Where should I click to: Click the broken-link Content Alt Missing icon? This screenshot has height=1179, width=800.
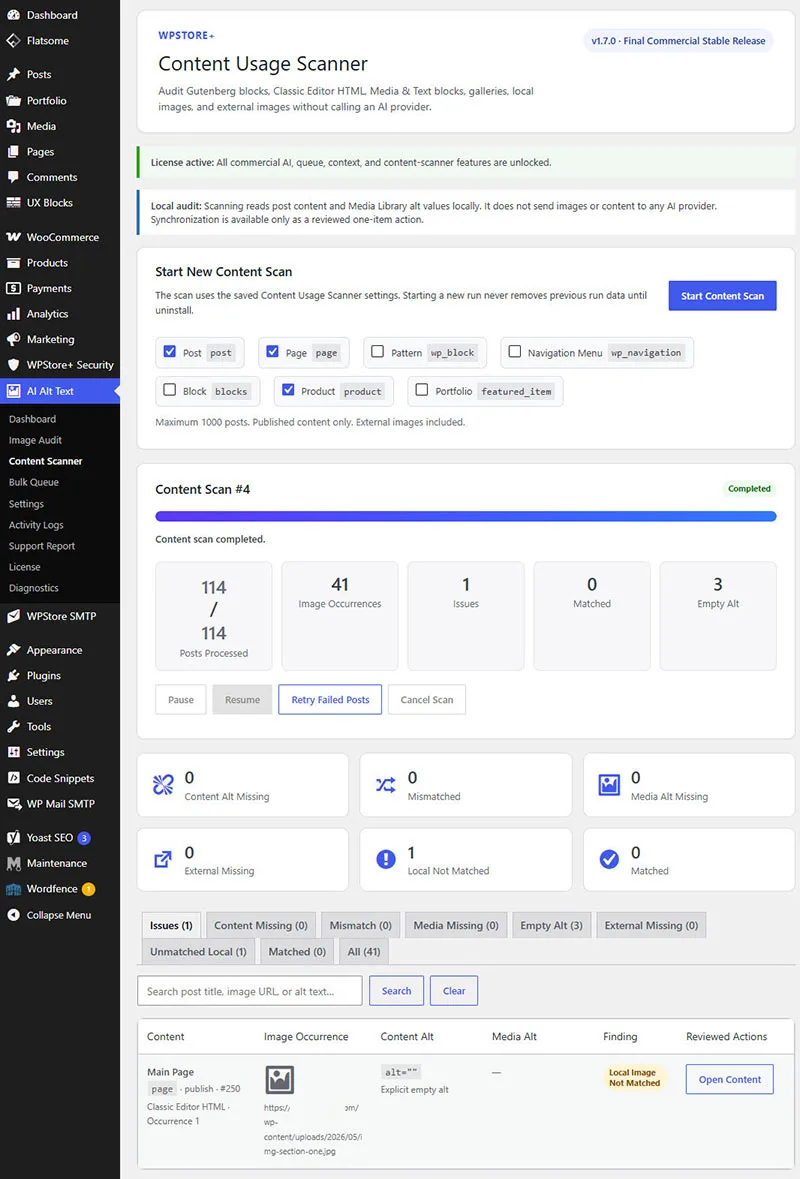(x=163, y=785)
